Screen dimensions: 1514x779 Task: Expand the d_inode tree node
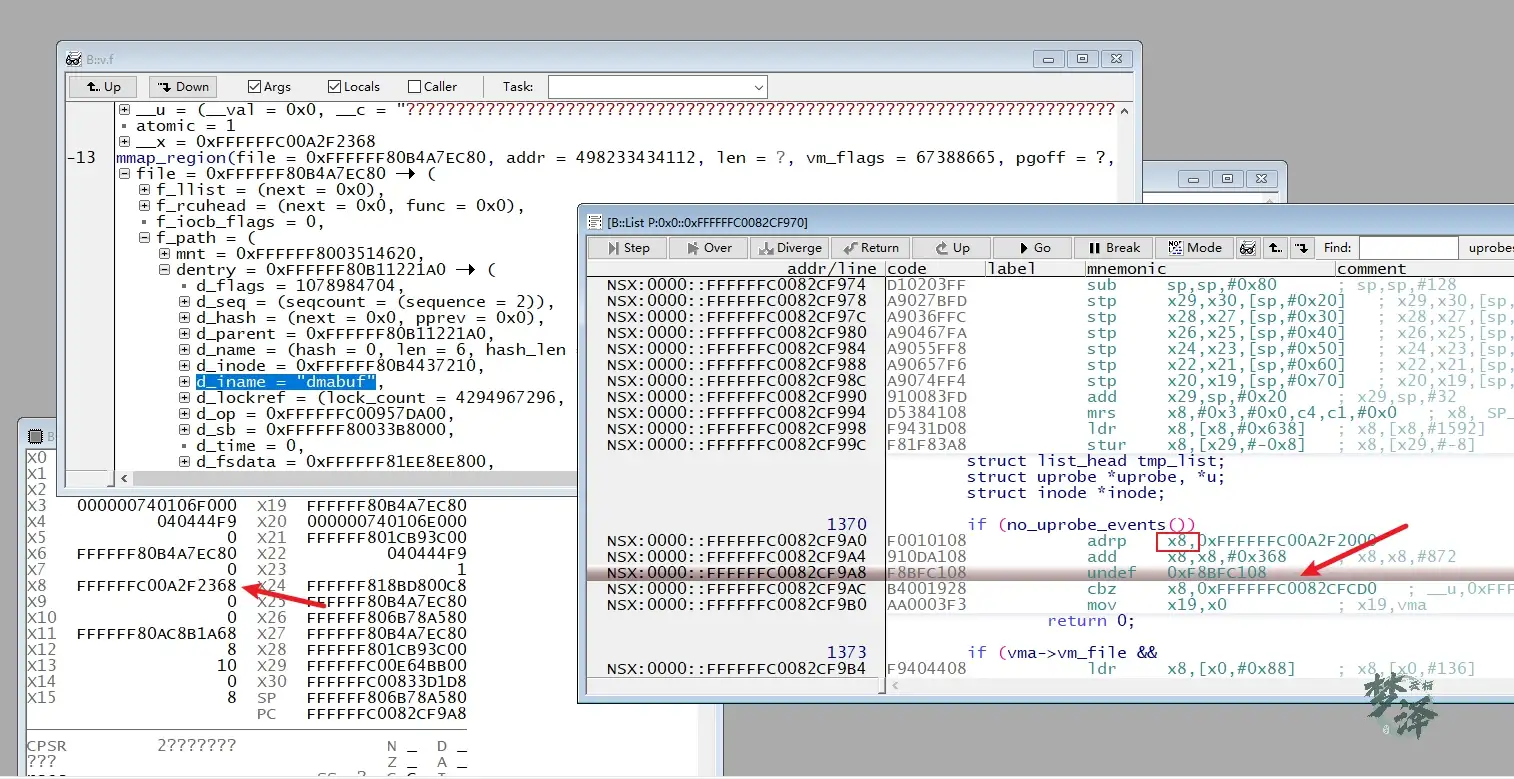click(185, 366)
